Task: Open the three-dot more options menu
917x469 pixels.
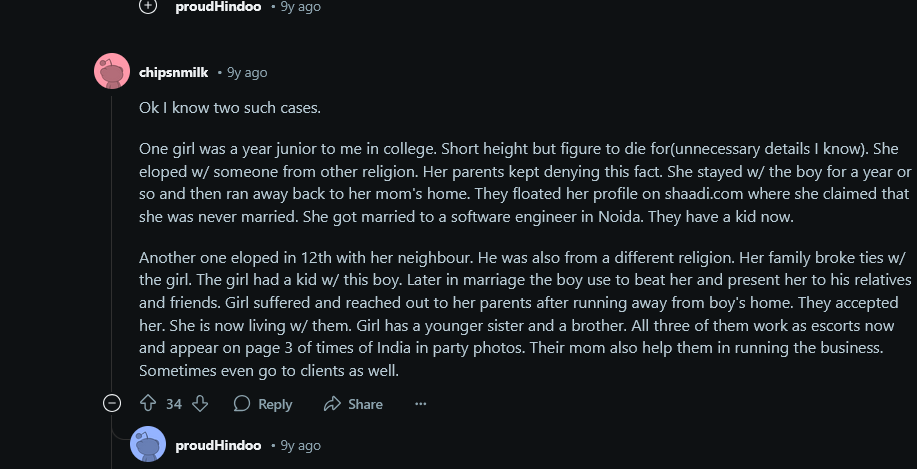Action: point(420,404)
